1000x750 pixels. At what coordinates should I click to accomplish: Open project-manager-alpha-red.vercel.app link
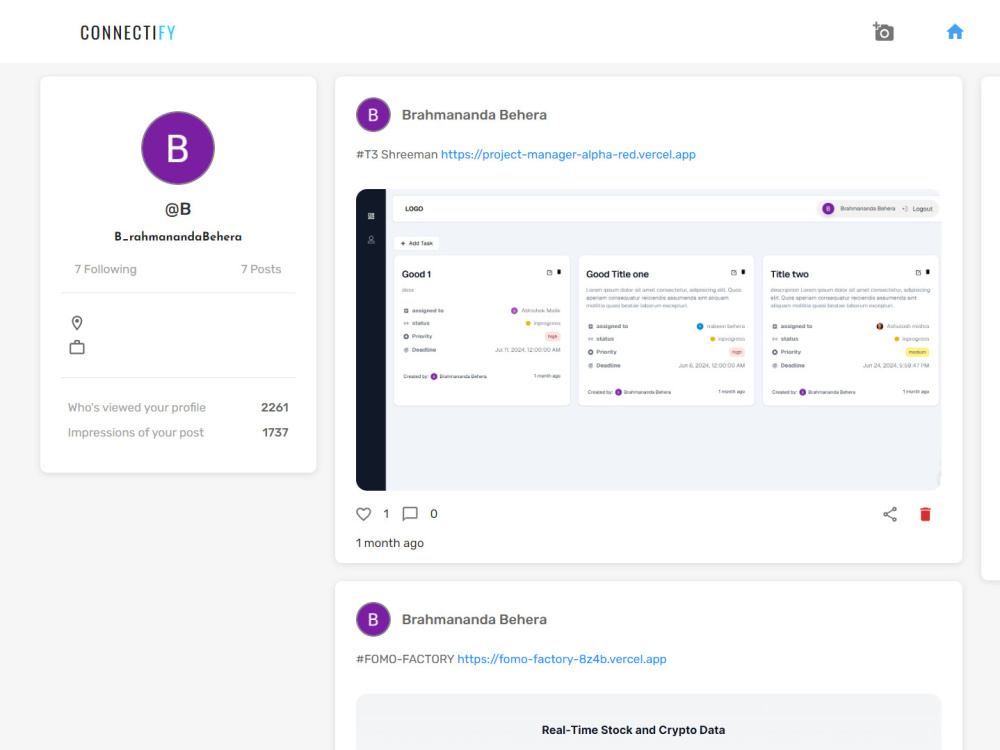pyautogui.click(x=568, y=154)
